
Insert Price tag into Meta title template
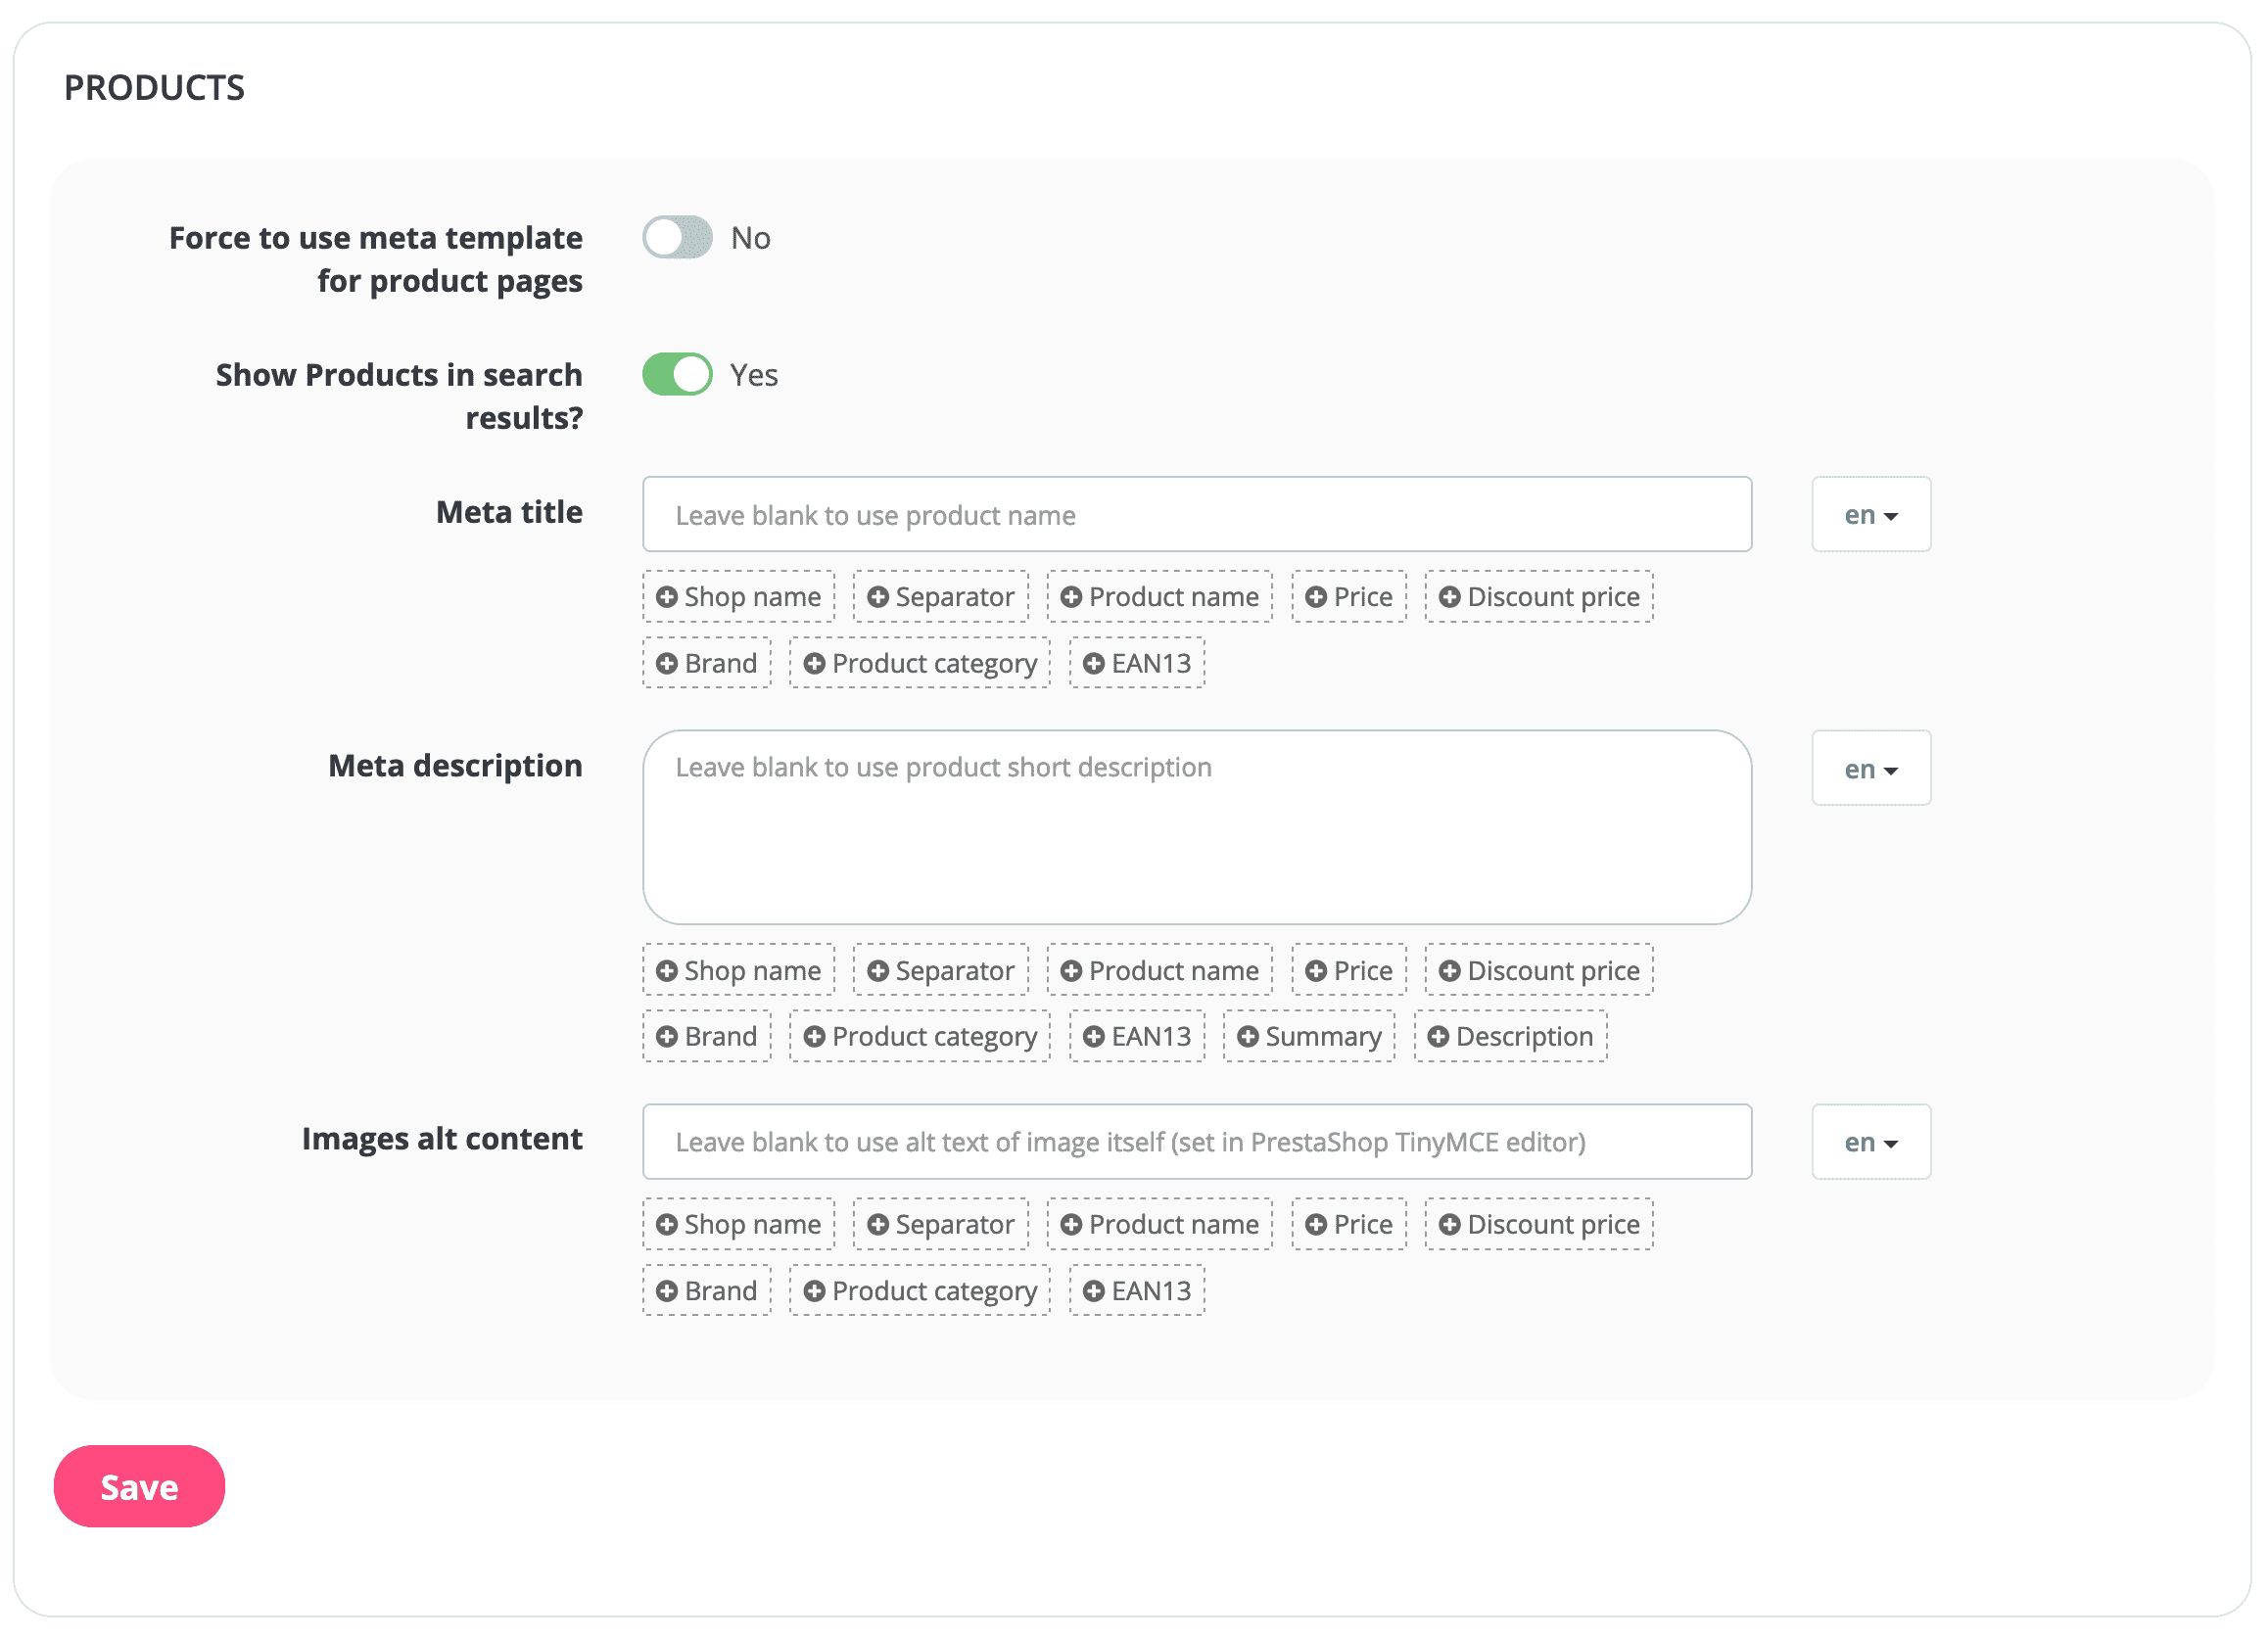coord(1348,596)
